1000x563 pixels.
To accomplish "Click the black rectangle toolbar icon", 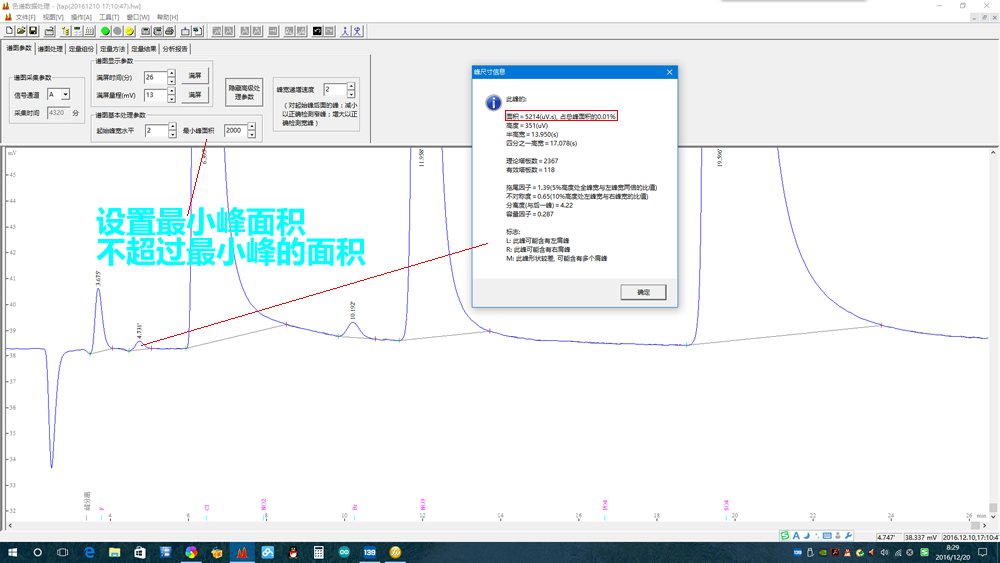I will (317, 31).
